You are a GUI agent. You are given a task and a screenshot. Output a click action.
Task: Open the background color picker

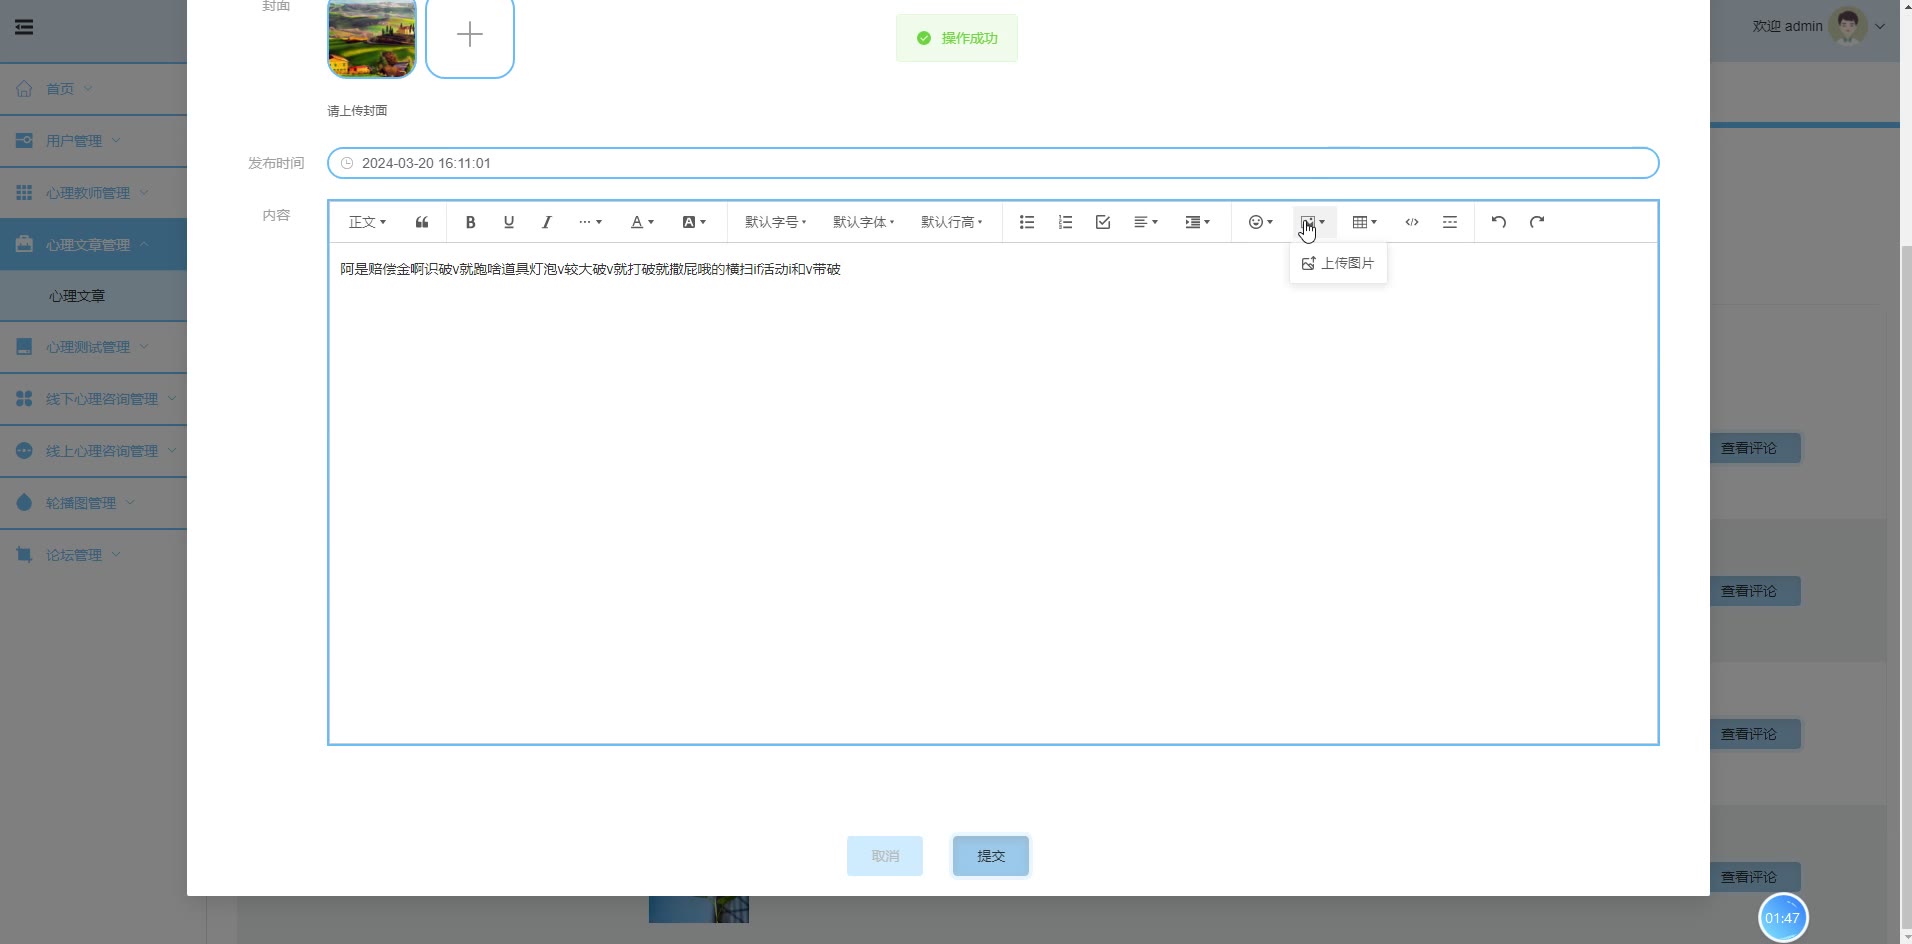point(694,222)
